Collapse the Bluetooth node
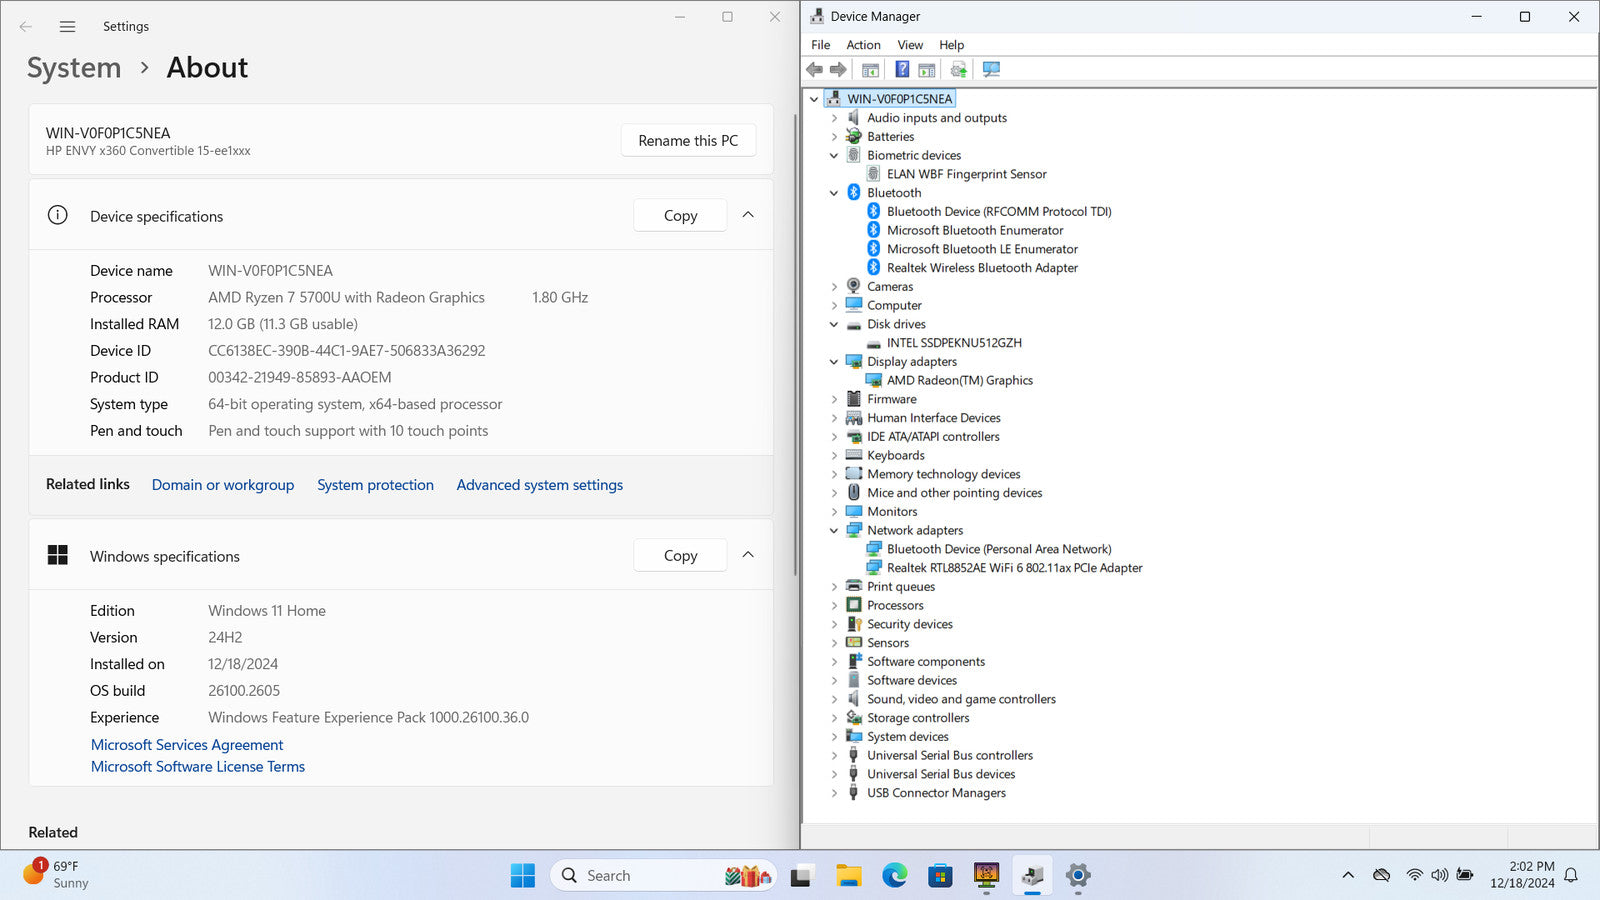Image resolution: width=1600 pixels, height=900 pixels. 834,193
